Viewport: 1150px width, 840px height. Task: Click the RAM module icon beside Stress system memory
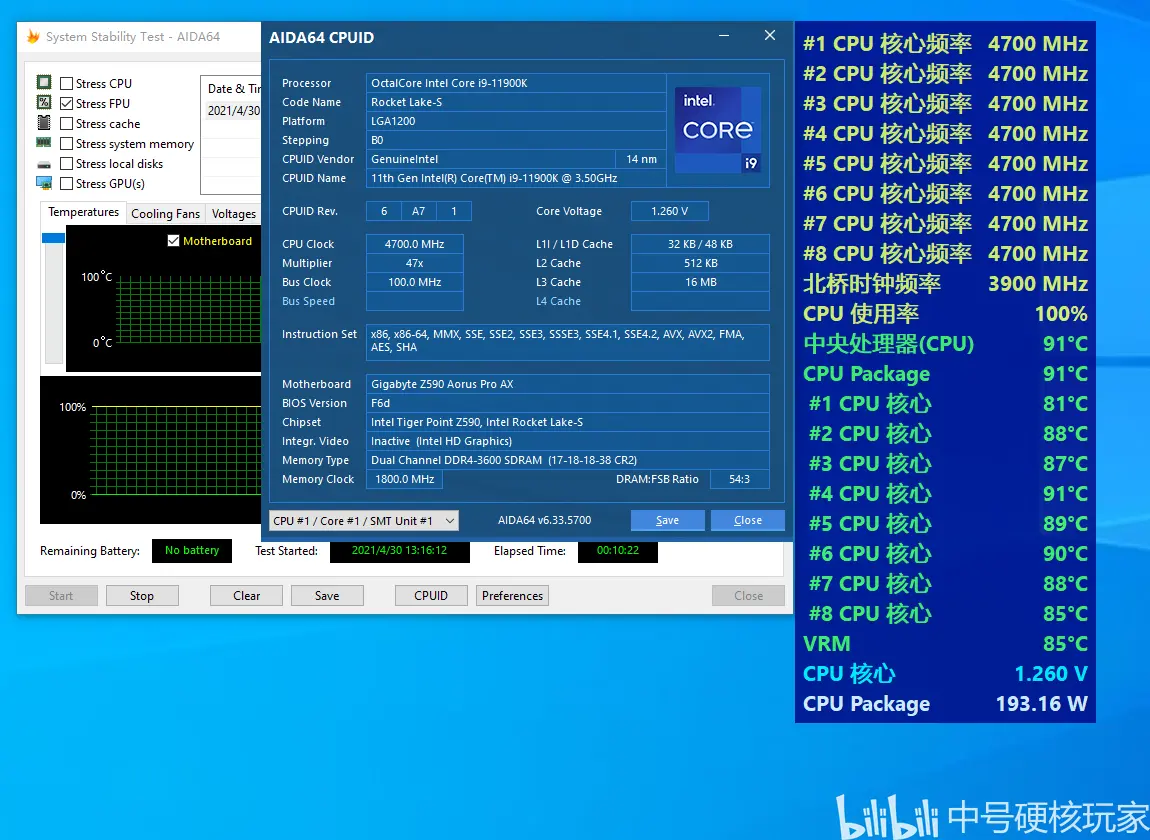(x=44, y=142)
